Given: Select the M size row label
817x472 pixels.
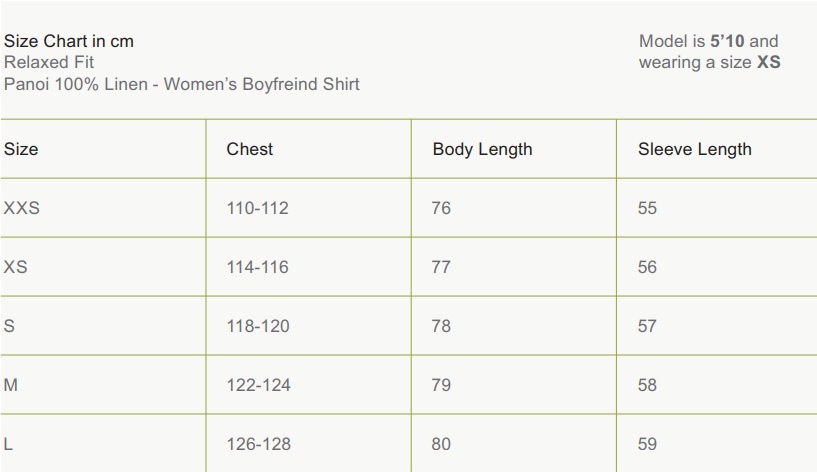Looking at the screenshot, I should tap(11, 385).
